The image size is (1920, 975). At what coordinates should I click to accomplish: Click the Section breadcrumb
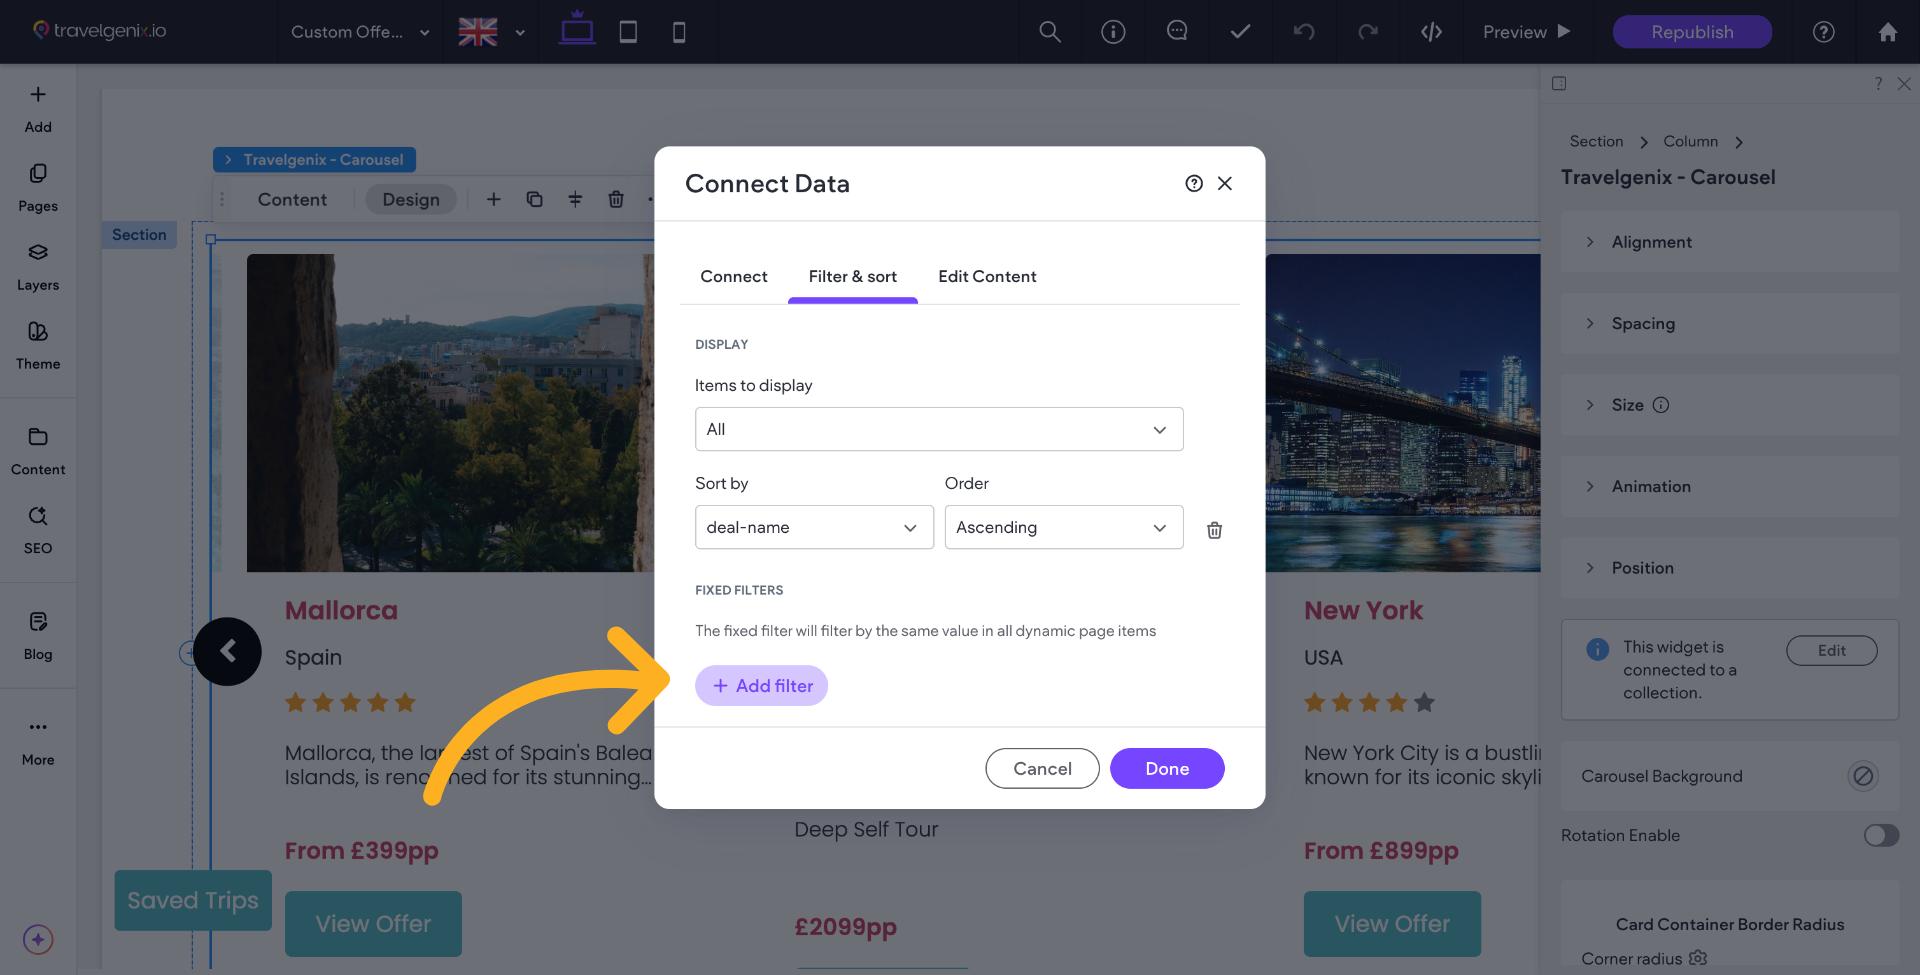[1596, 141]
